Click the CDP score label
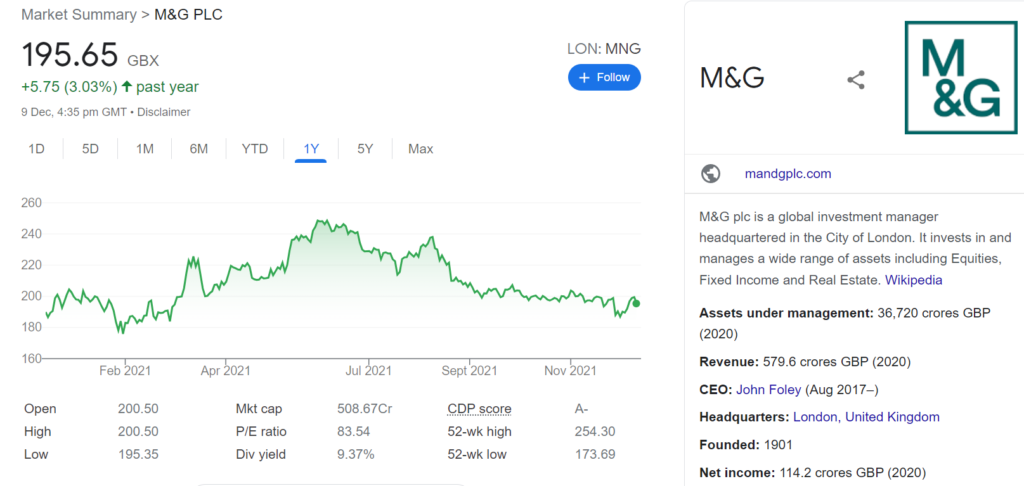The height and width of the screenshot is (486, 1024). [479, 409]
